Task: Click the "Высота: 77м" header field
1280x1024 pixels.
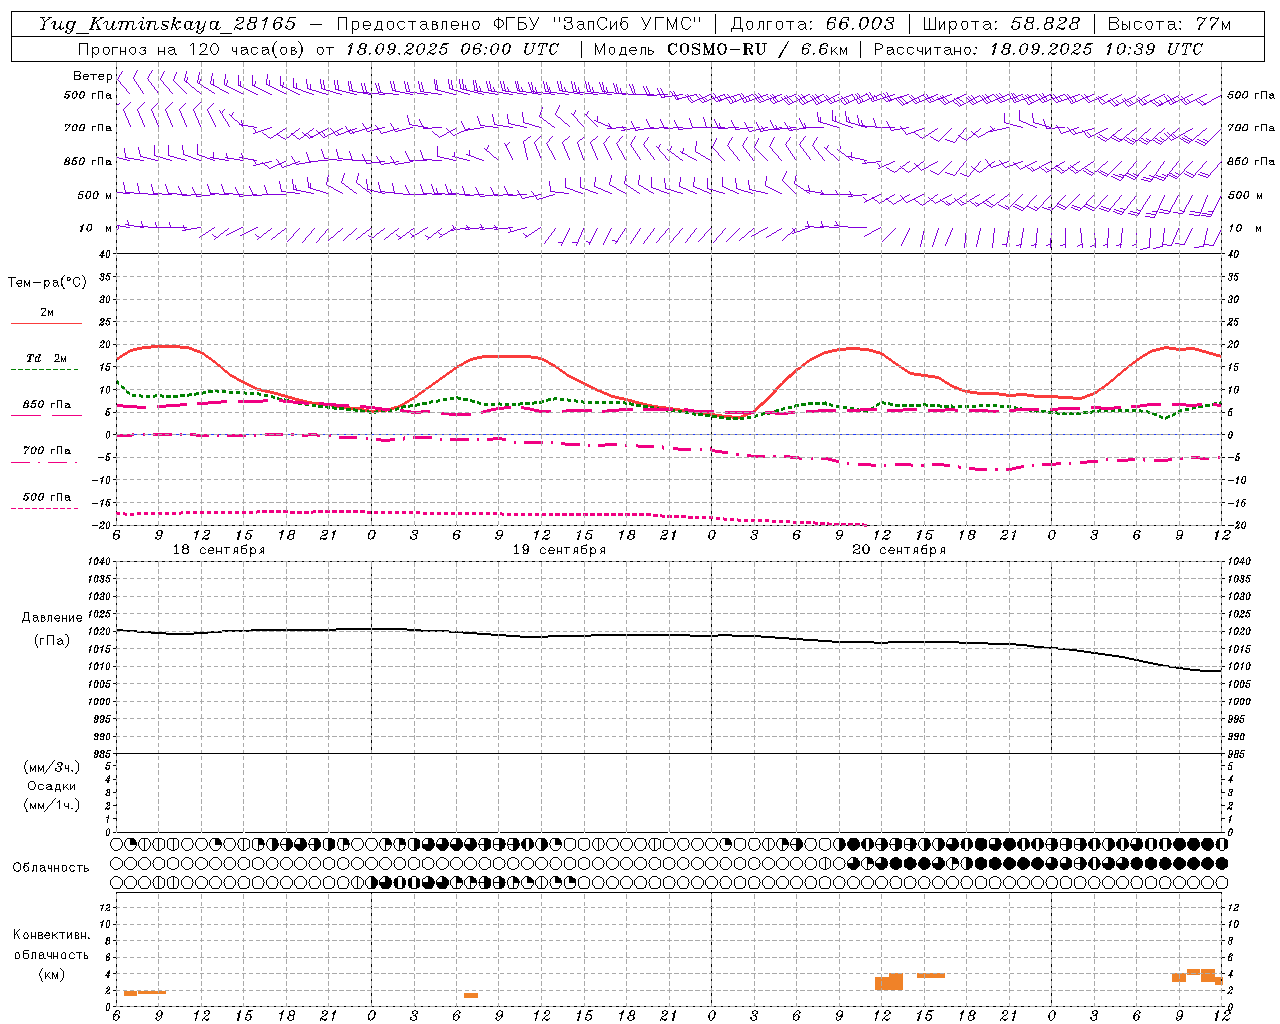Action: (1169, 24)
